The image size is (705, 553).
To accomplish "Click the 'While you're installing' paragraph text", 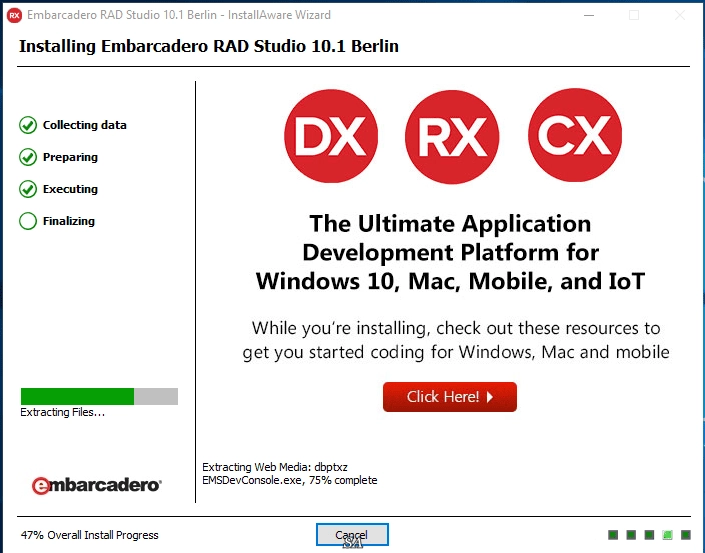I will click(456, 340).
